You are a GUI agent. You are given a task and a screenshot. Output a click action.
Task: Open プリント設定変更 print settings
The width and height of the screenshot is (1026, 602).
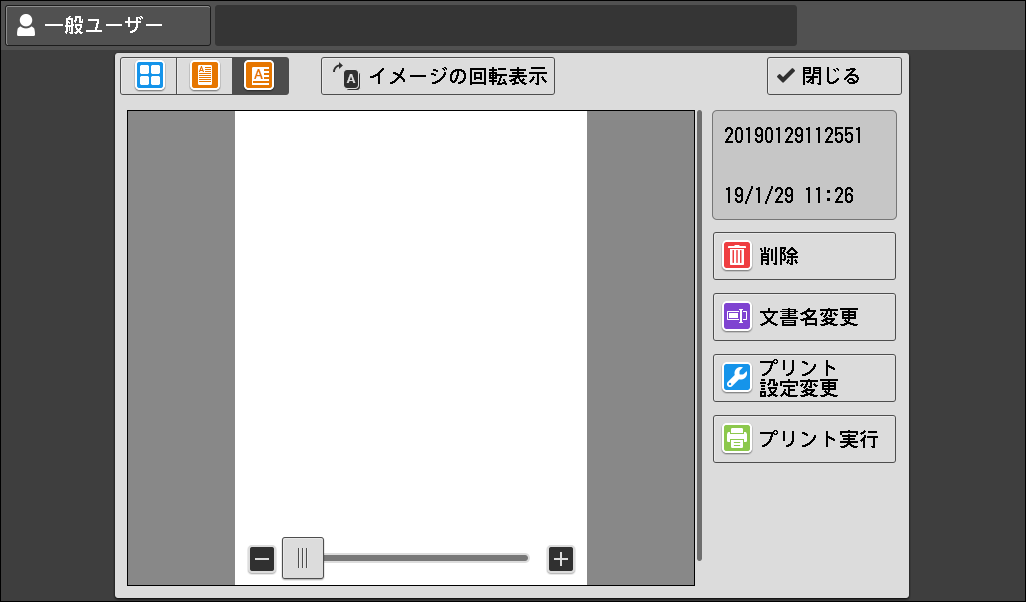(x=804, y=378)
